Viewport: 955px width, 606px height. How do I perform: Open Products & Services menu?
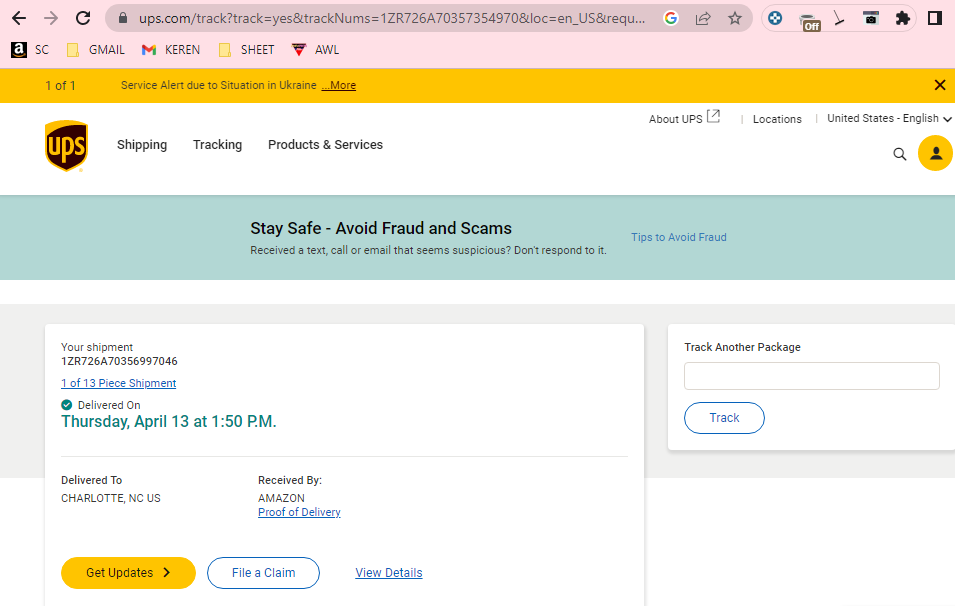[x=325, y=145]
